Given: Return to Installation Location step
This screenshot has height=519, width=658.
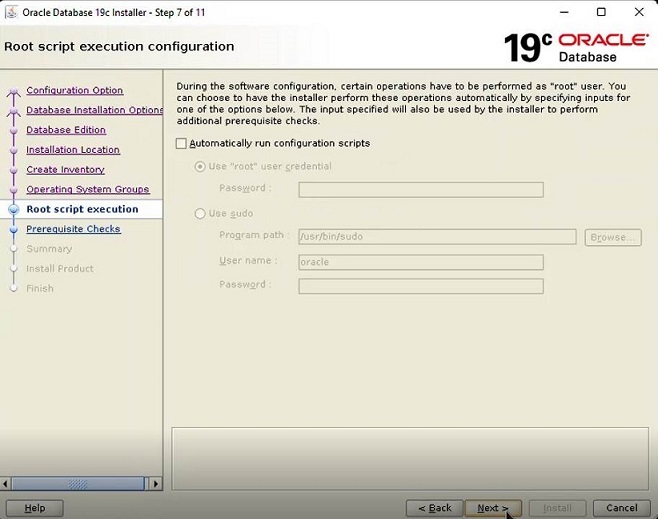Looking at the screenshot, I should [x=73, y=150].
